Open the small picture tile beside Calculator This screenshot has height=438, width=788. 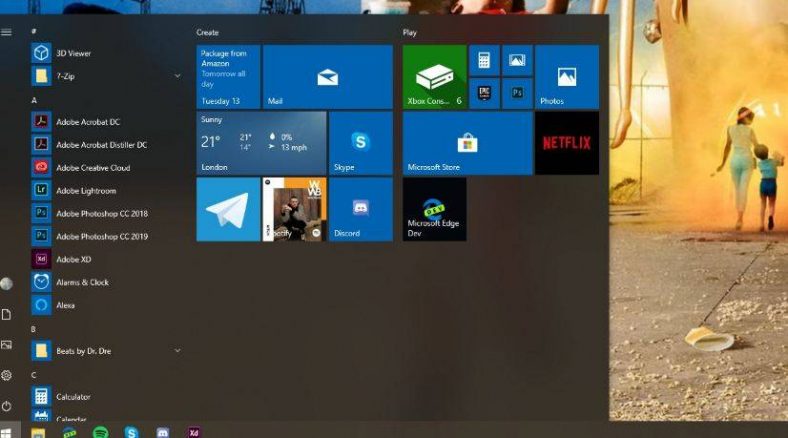(x=517, y=60)
